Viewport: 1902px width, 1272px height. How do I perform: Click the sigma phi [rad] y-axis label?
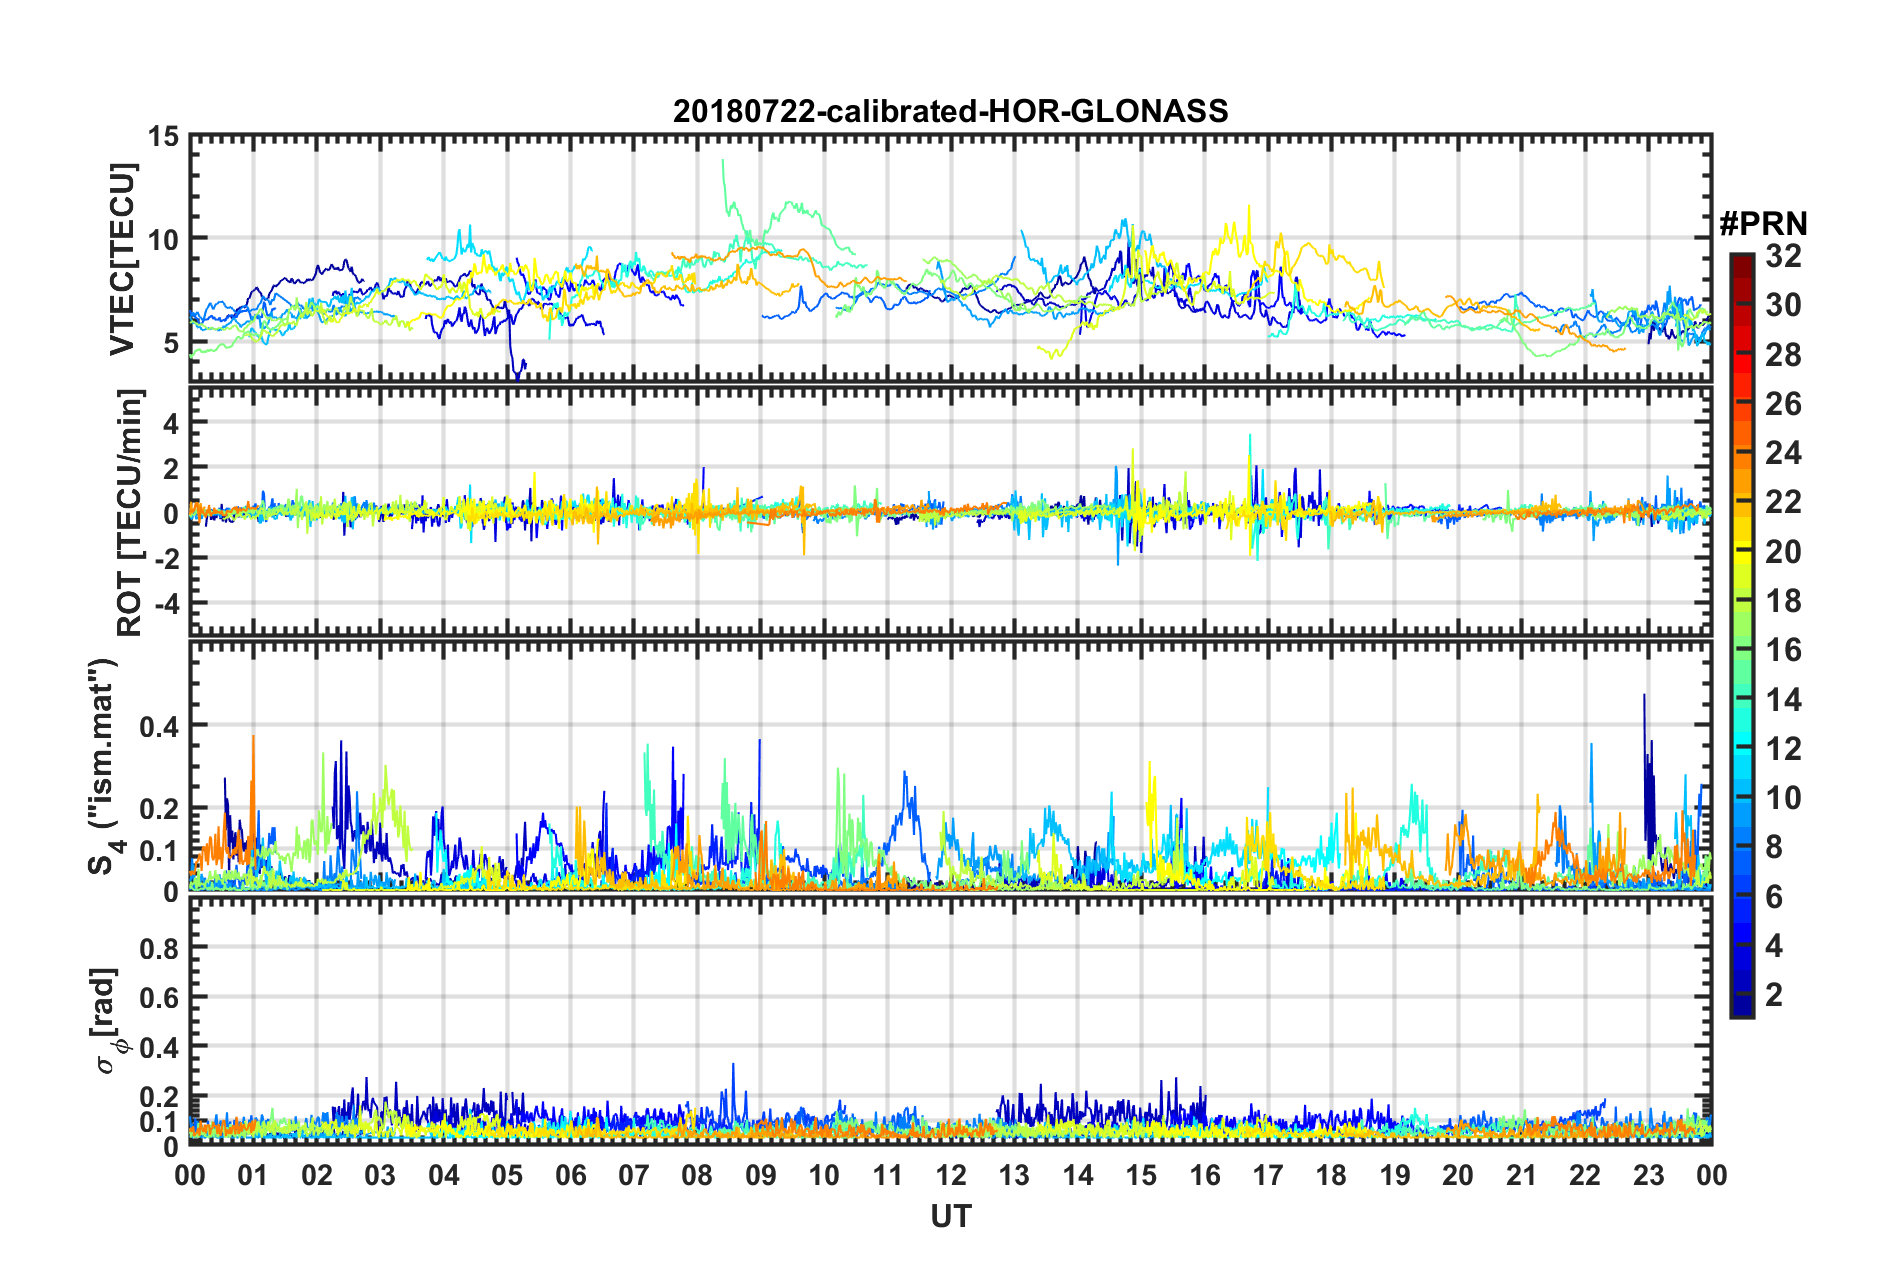108,1021
